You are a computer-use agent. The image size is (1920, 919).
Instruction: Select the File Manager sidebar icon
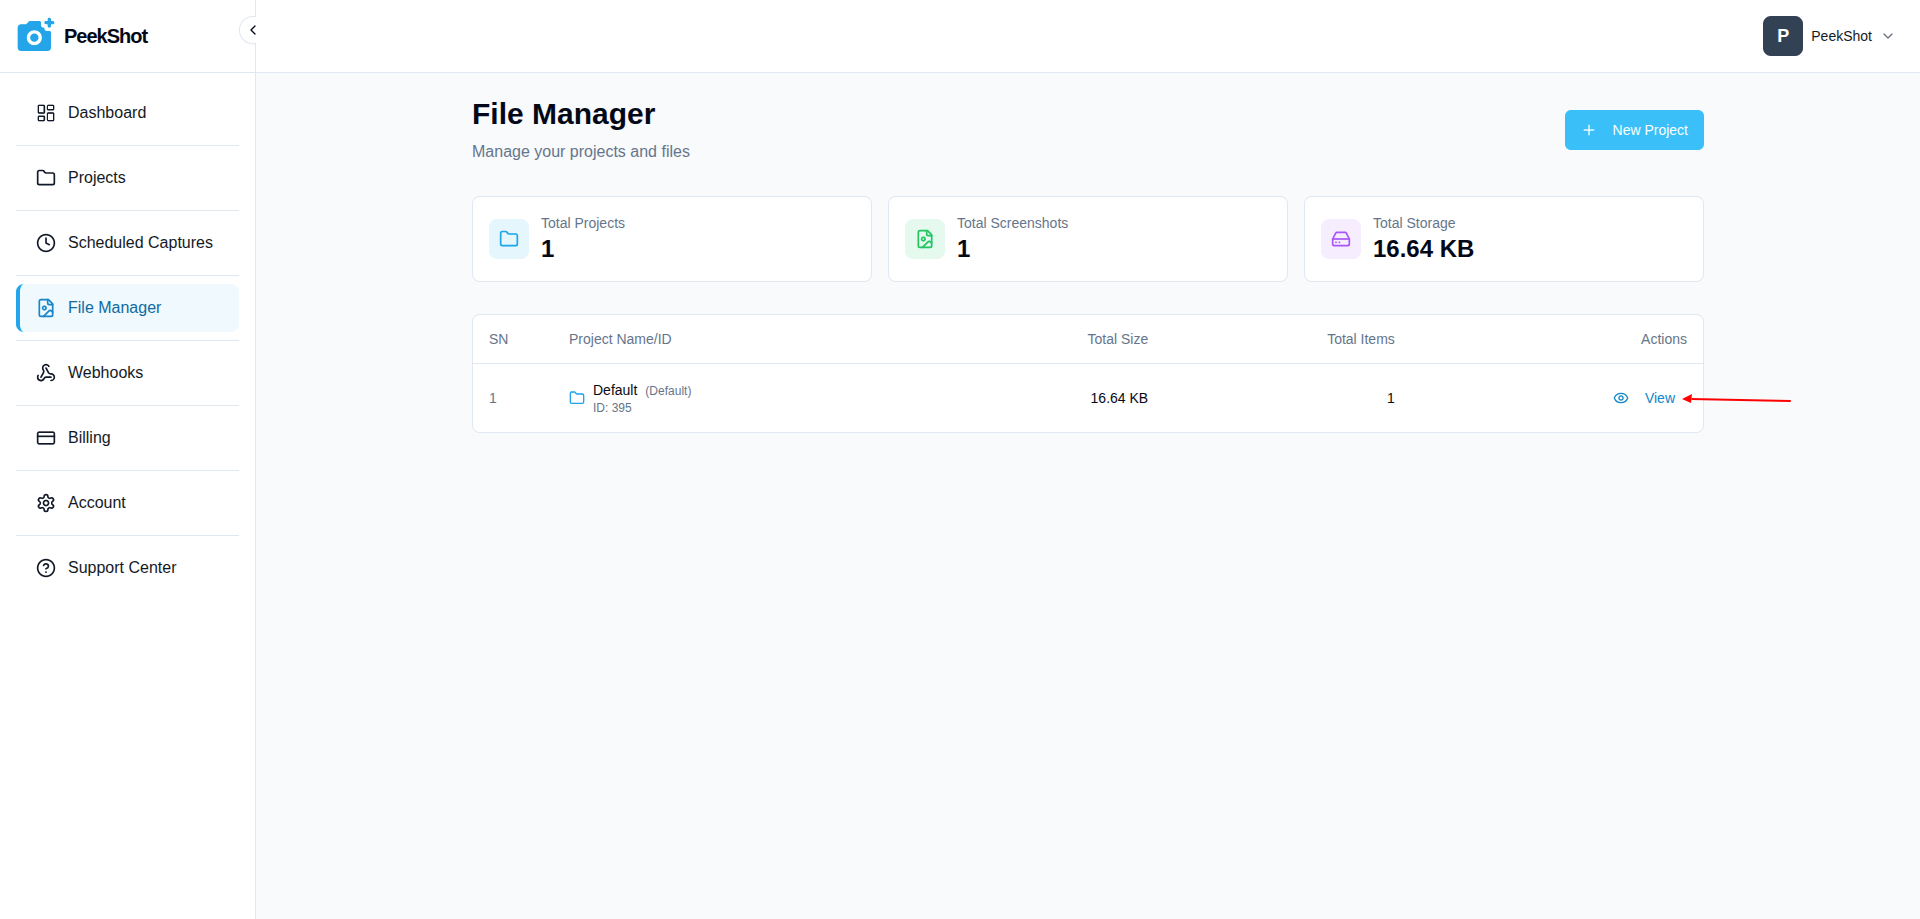(x=46, y=308)
